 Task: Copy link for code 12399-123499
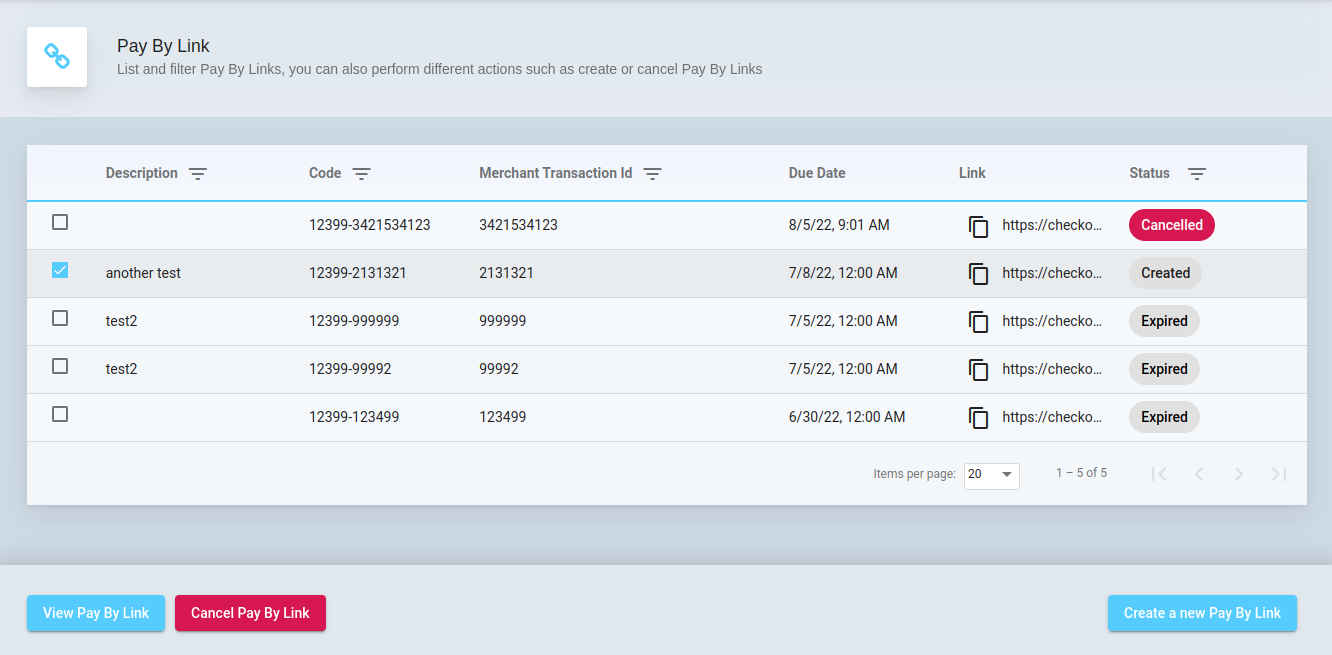click(978, 418)
